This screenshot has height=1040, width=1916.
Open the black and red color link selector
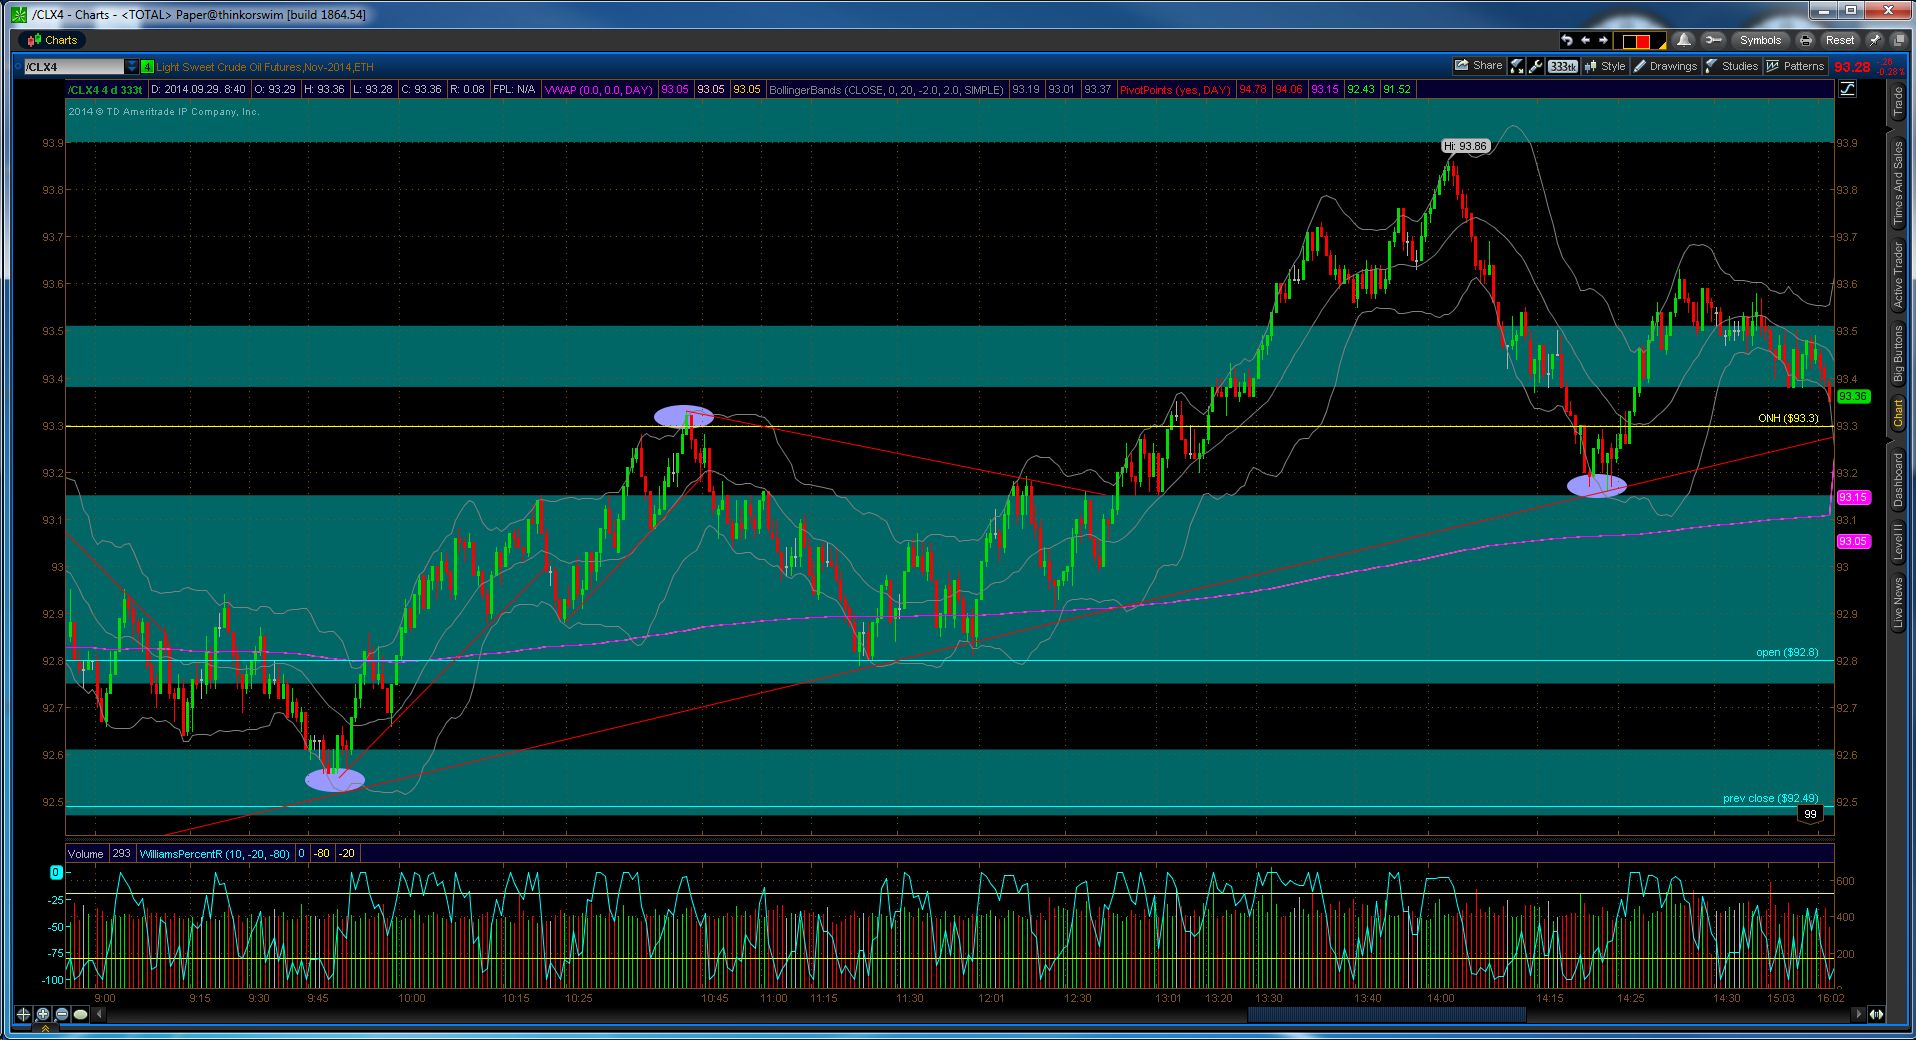pos(1641,41)
